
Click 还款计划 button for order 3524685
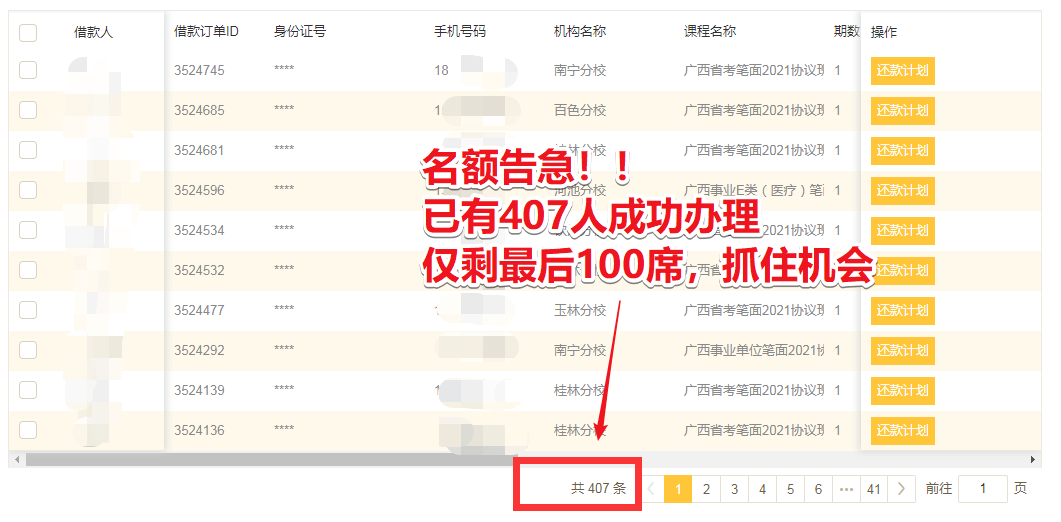click(902, 111)
